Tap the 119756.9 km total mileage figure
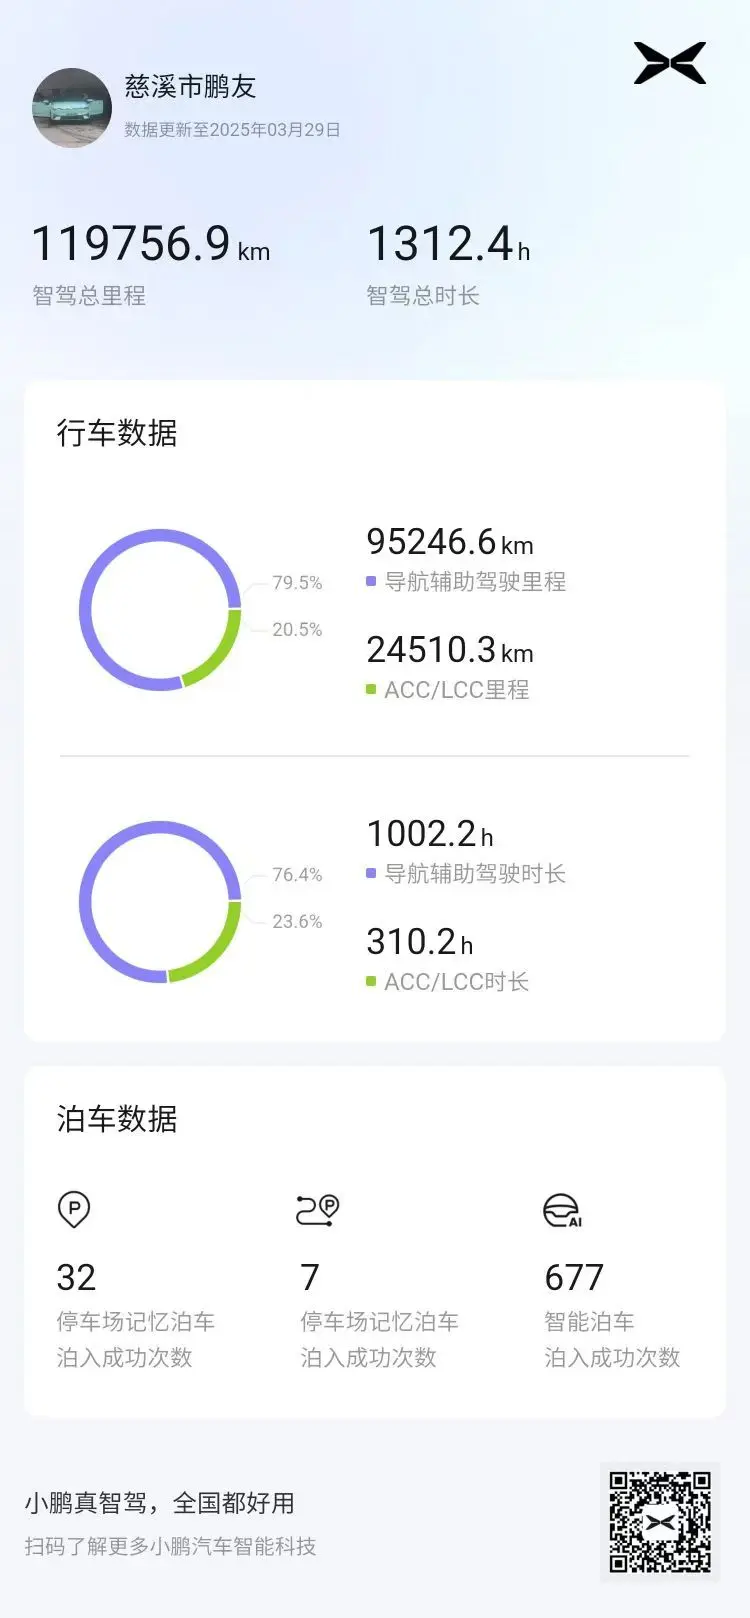This screenshot has width=750, height=1618. click(150, 244)
